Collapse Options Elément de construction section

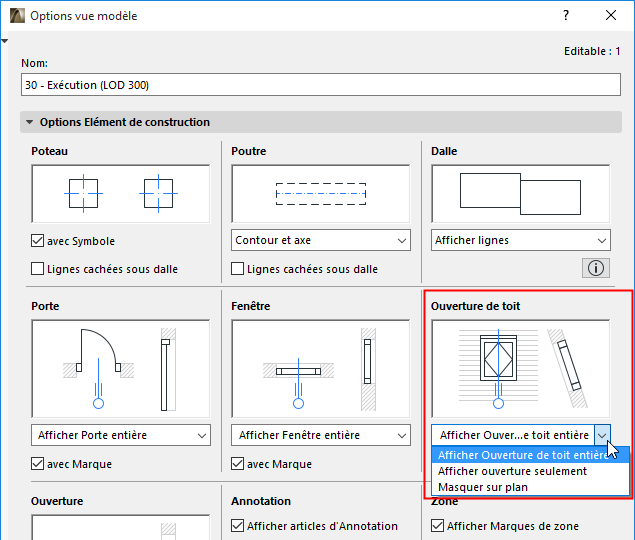(30, 123)
